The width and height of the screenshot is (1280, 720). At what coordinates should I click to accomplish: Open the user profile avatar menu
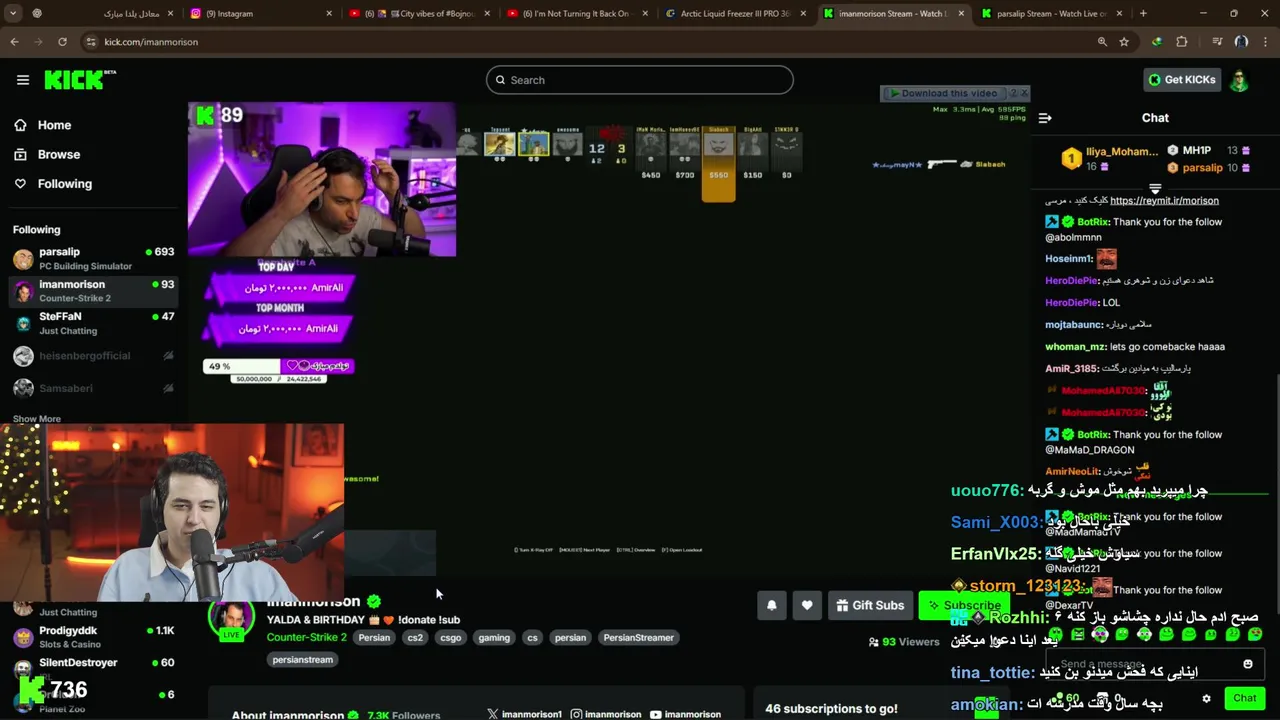pos(1239,80)
